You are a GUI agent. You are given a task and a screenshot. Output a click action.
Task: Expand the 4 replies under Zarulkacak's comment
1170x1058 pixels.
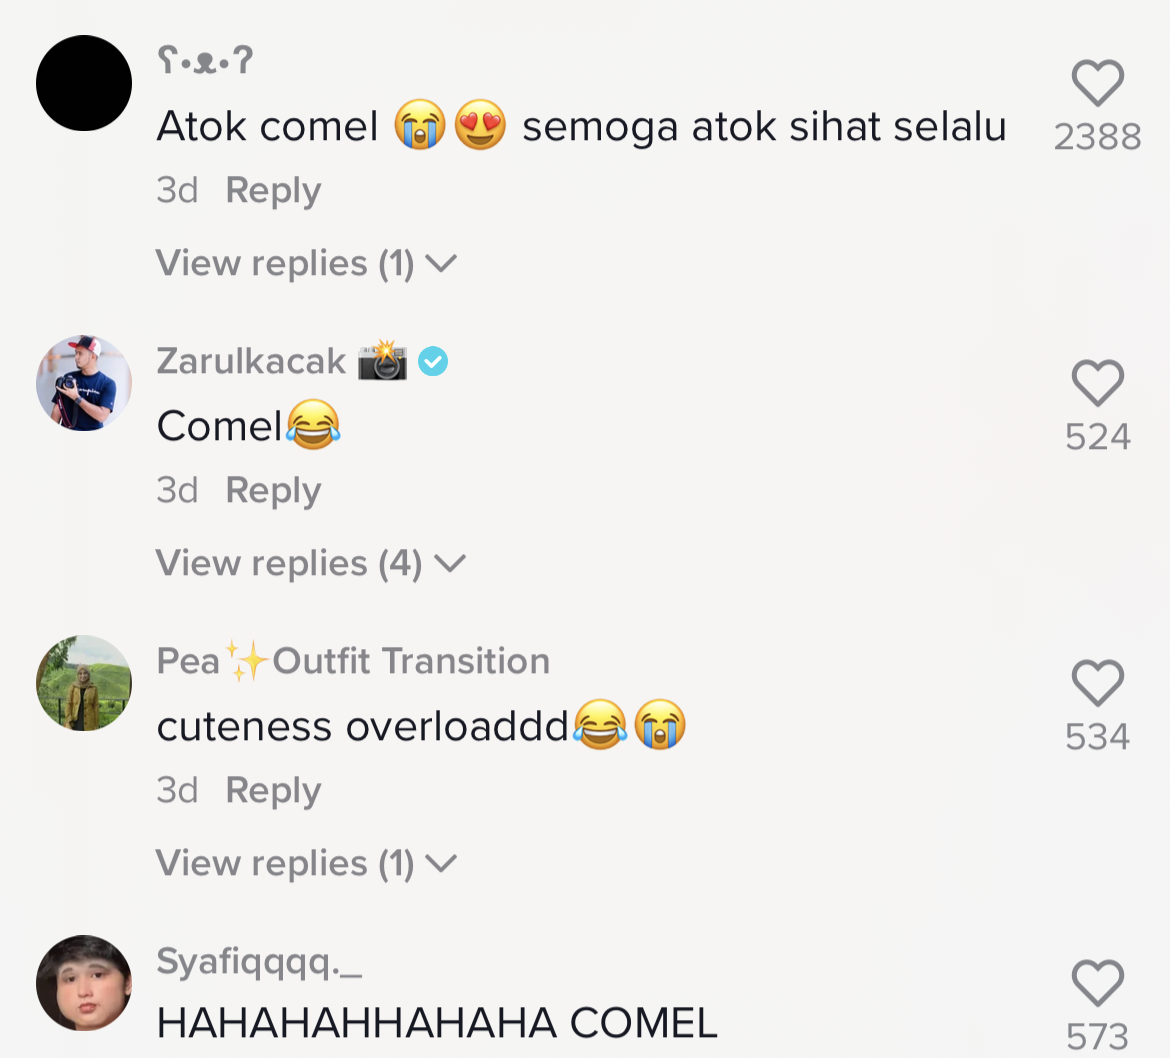pyautogui.click(x=310, y=563)
